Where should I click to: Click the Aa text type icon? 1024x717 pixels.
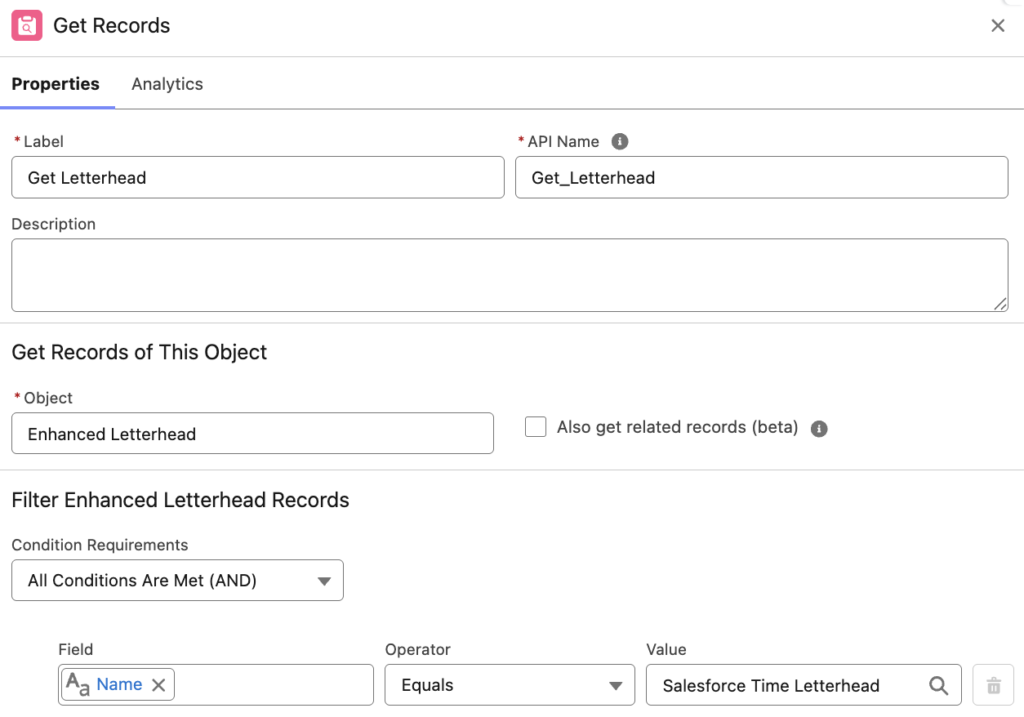coord(78,685)
